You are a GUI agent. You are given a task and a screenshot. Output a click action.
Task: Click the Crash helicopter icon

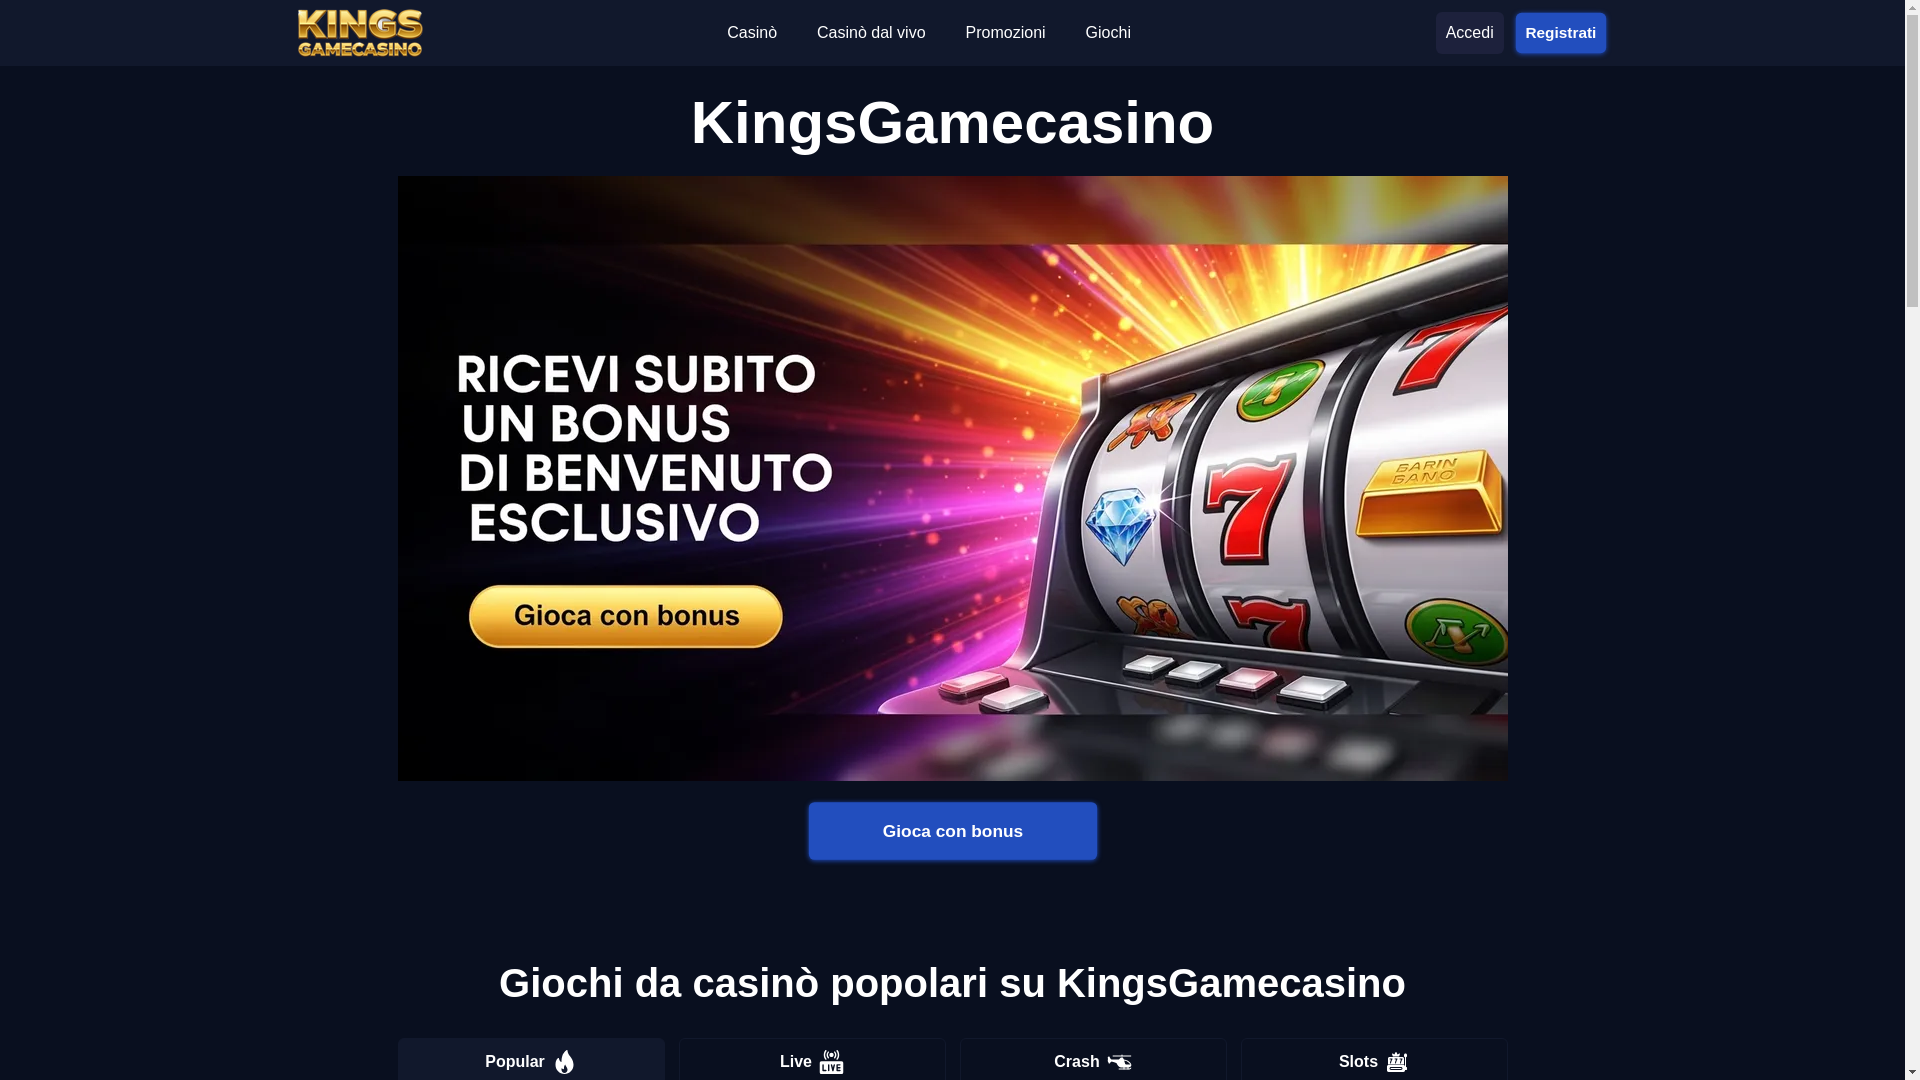[x=1120, y=1062]
